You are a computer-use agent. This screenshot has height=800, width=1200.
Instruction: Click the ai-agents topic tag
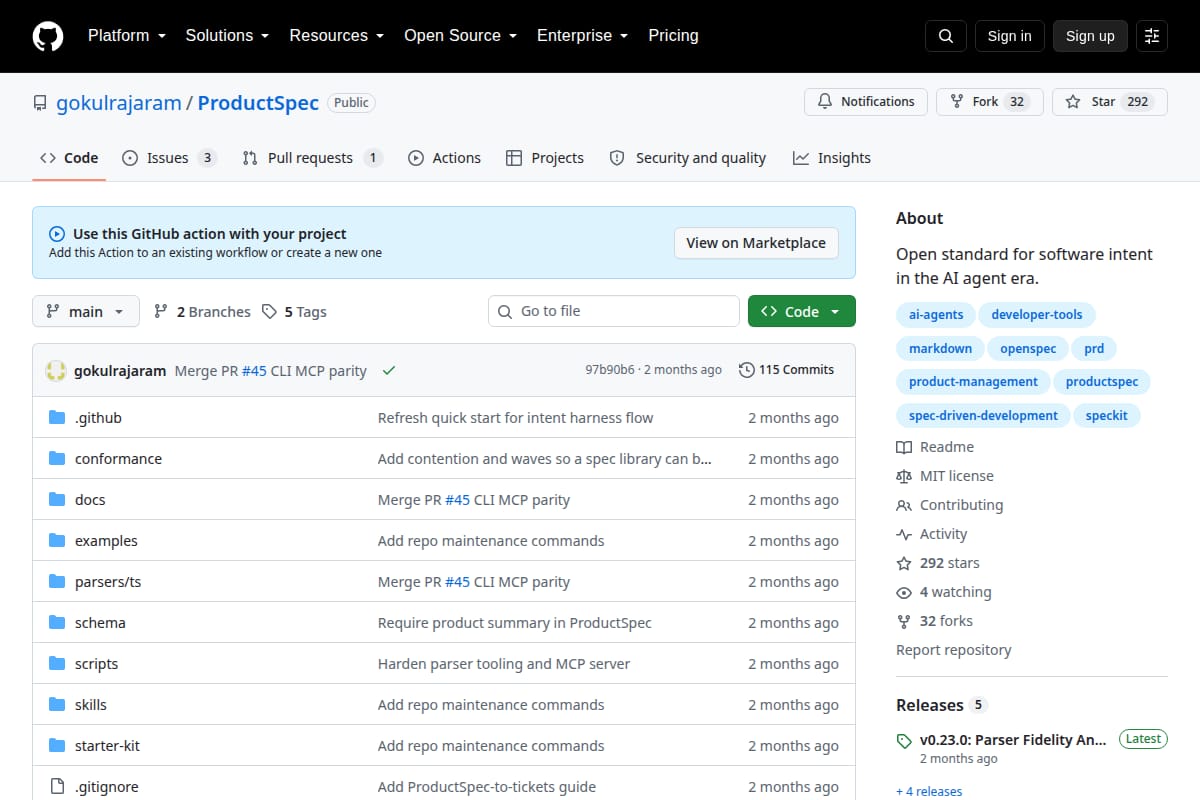click(936, 315)
